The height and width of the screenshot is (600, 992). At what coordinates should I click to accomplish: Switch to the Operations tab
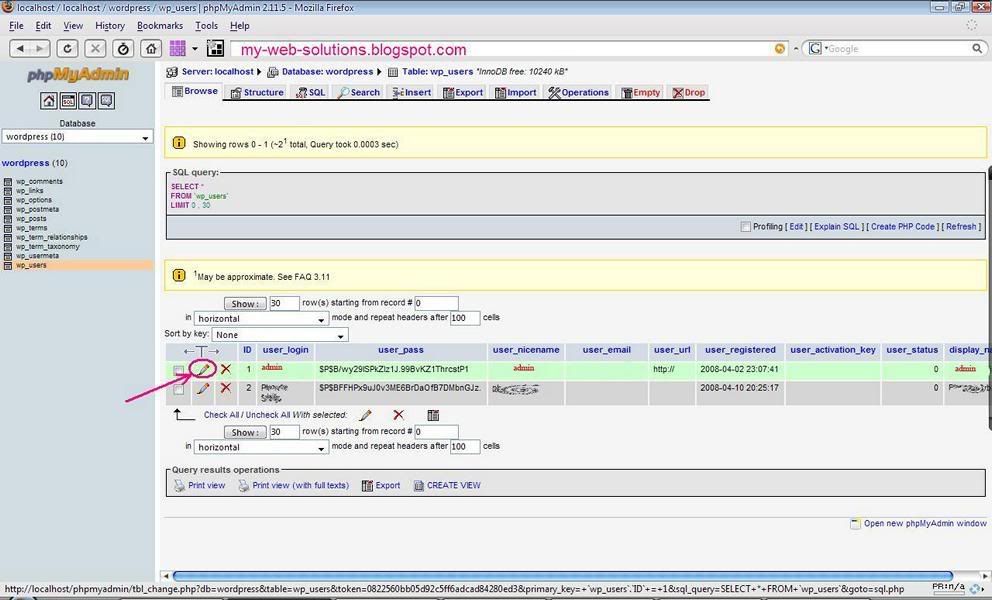(x=579, y=92)
